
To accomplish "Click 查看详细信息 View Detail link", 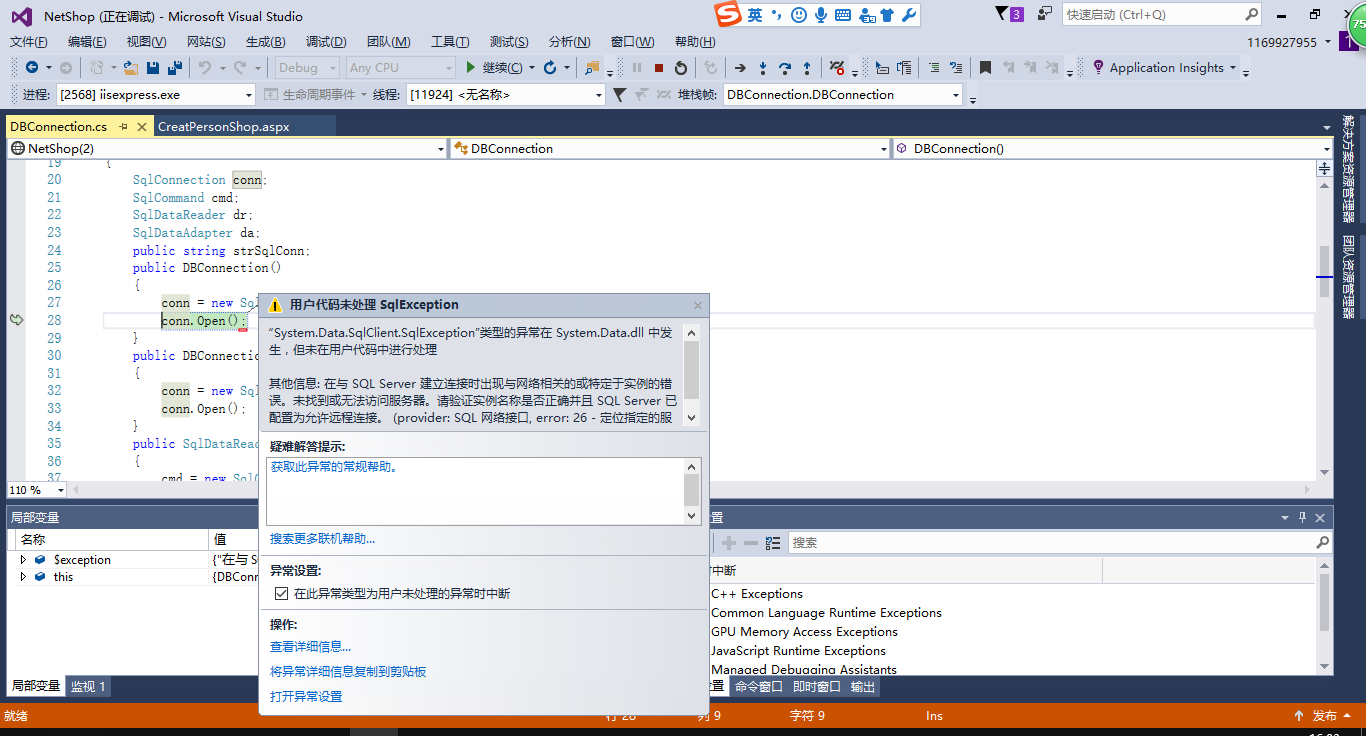I will (311, 647).
